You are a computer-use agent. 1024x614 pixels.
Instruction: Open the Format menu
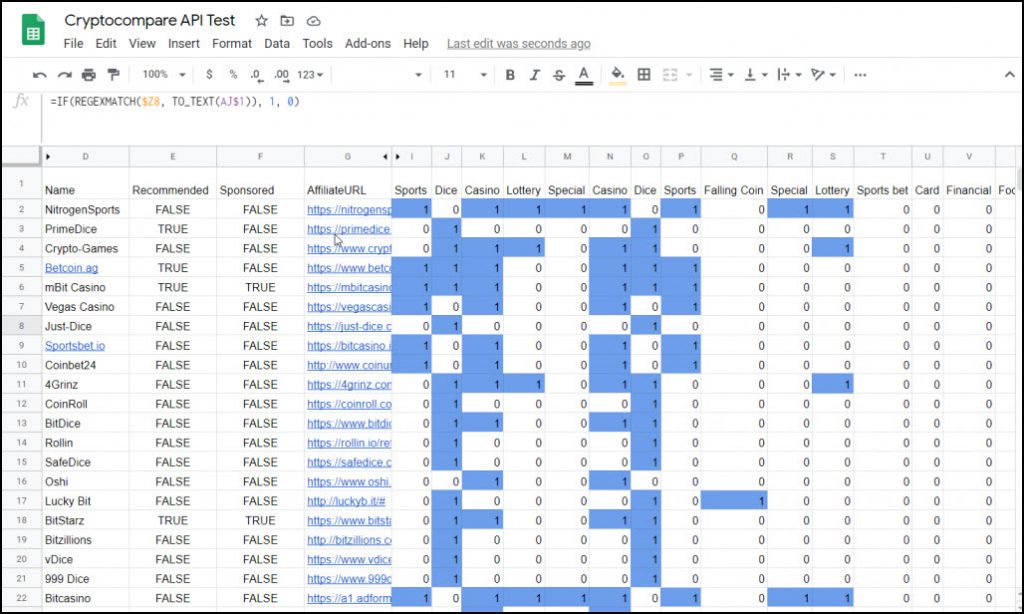click(x=232, y=44)
